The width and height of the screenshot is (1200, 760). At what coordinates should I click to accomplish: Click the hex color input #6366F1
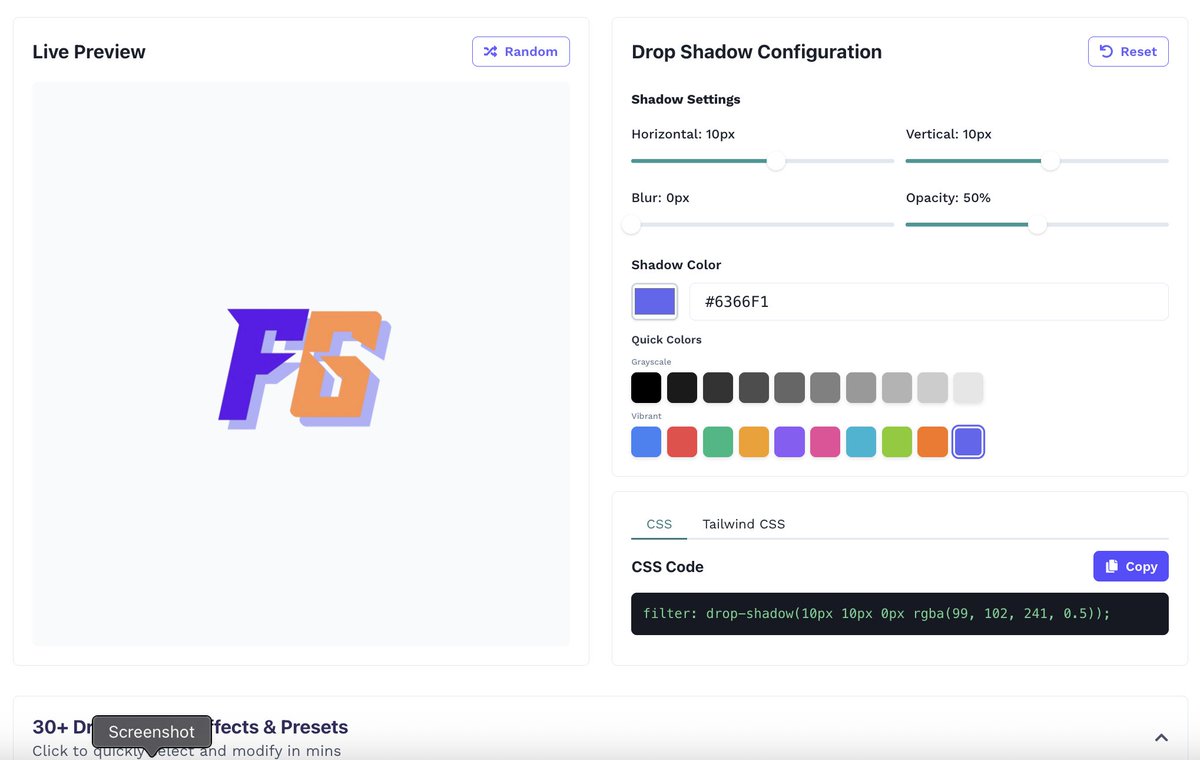tap(929, 302)
